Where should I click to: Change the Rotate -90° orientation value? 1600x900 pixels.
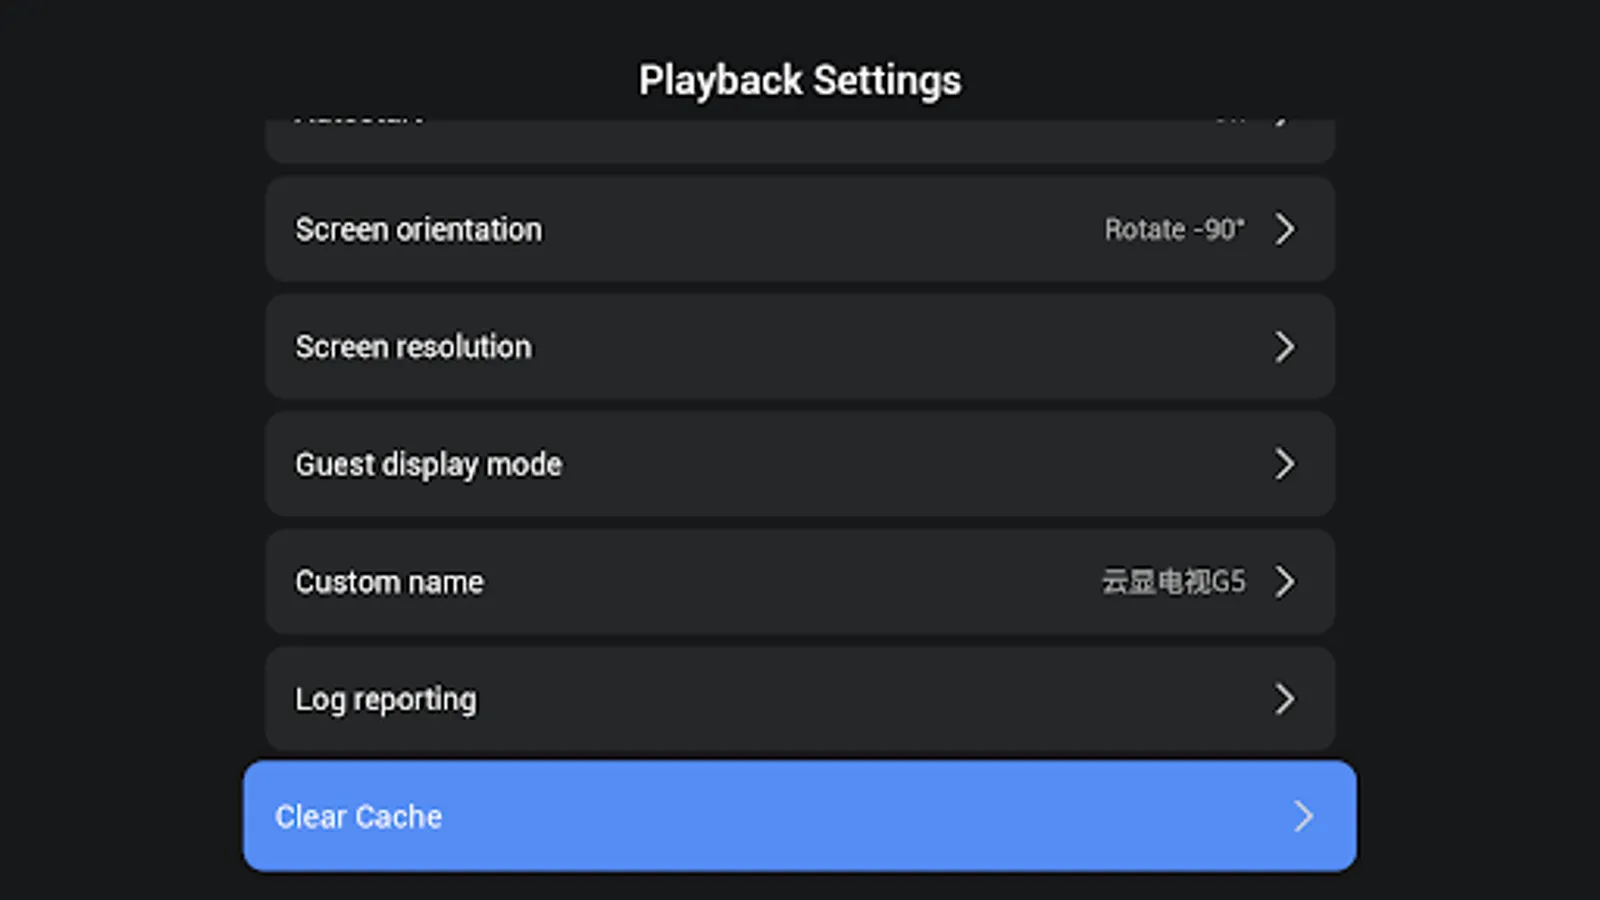(x=1174, y=230)
